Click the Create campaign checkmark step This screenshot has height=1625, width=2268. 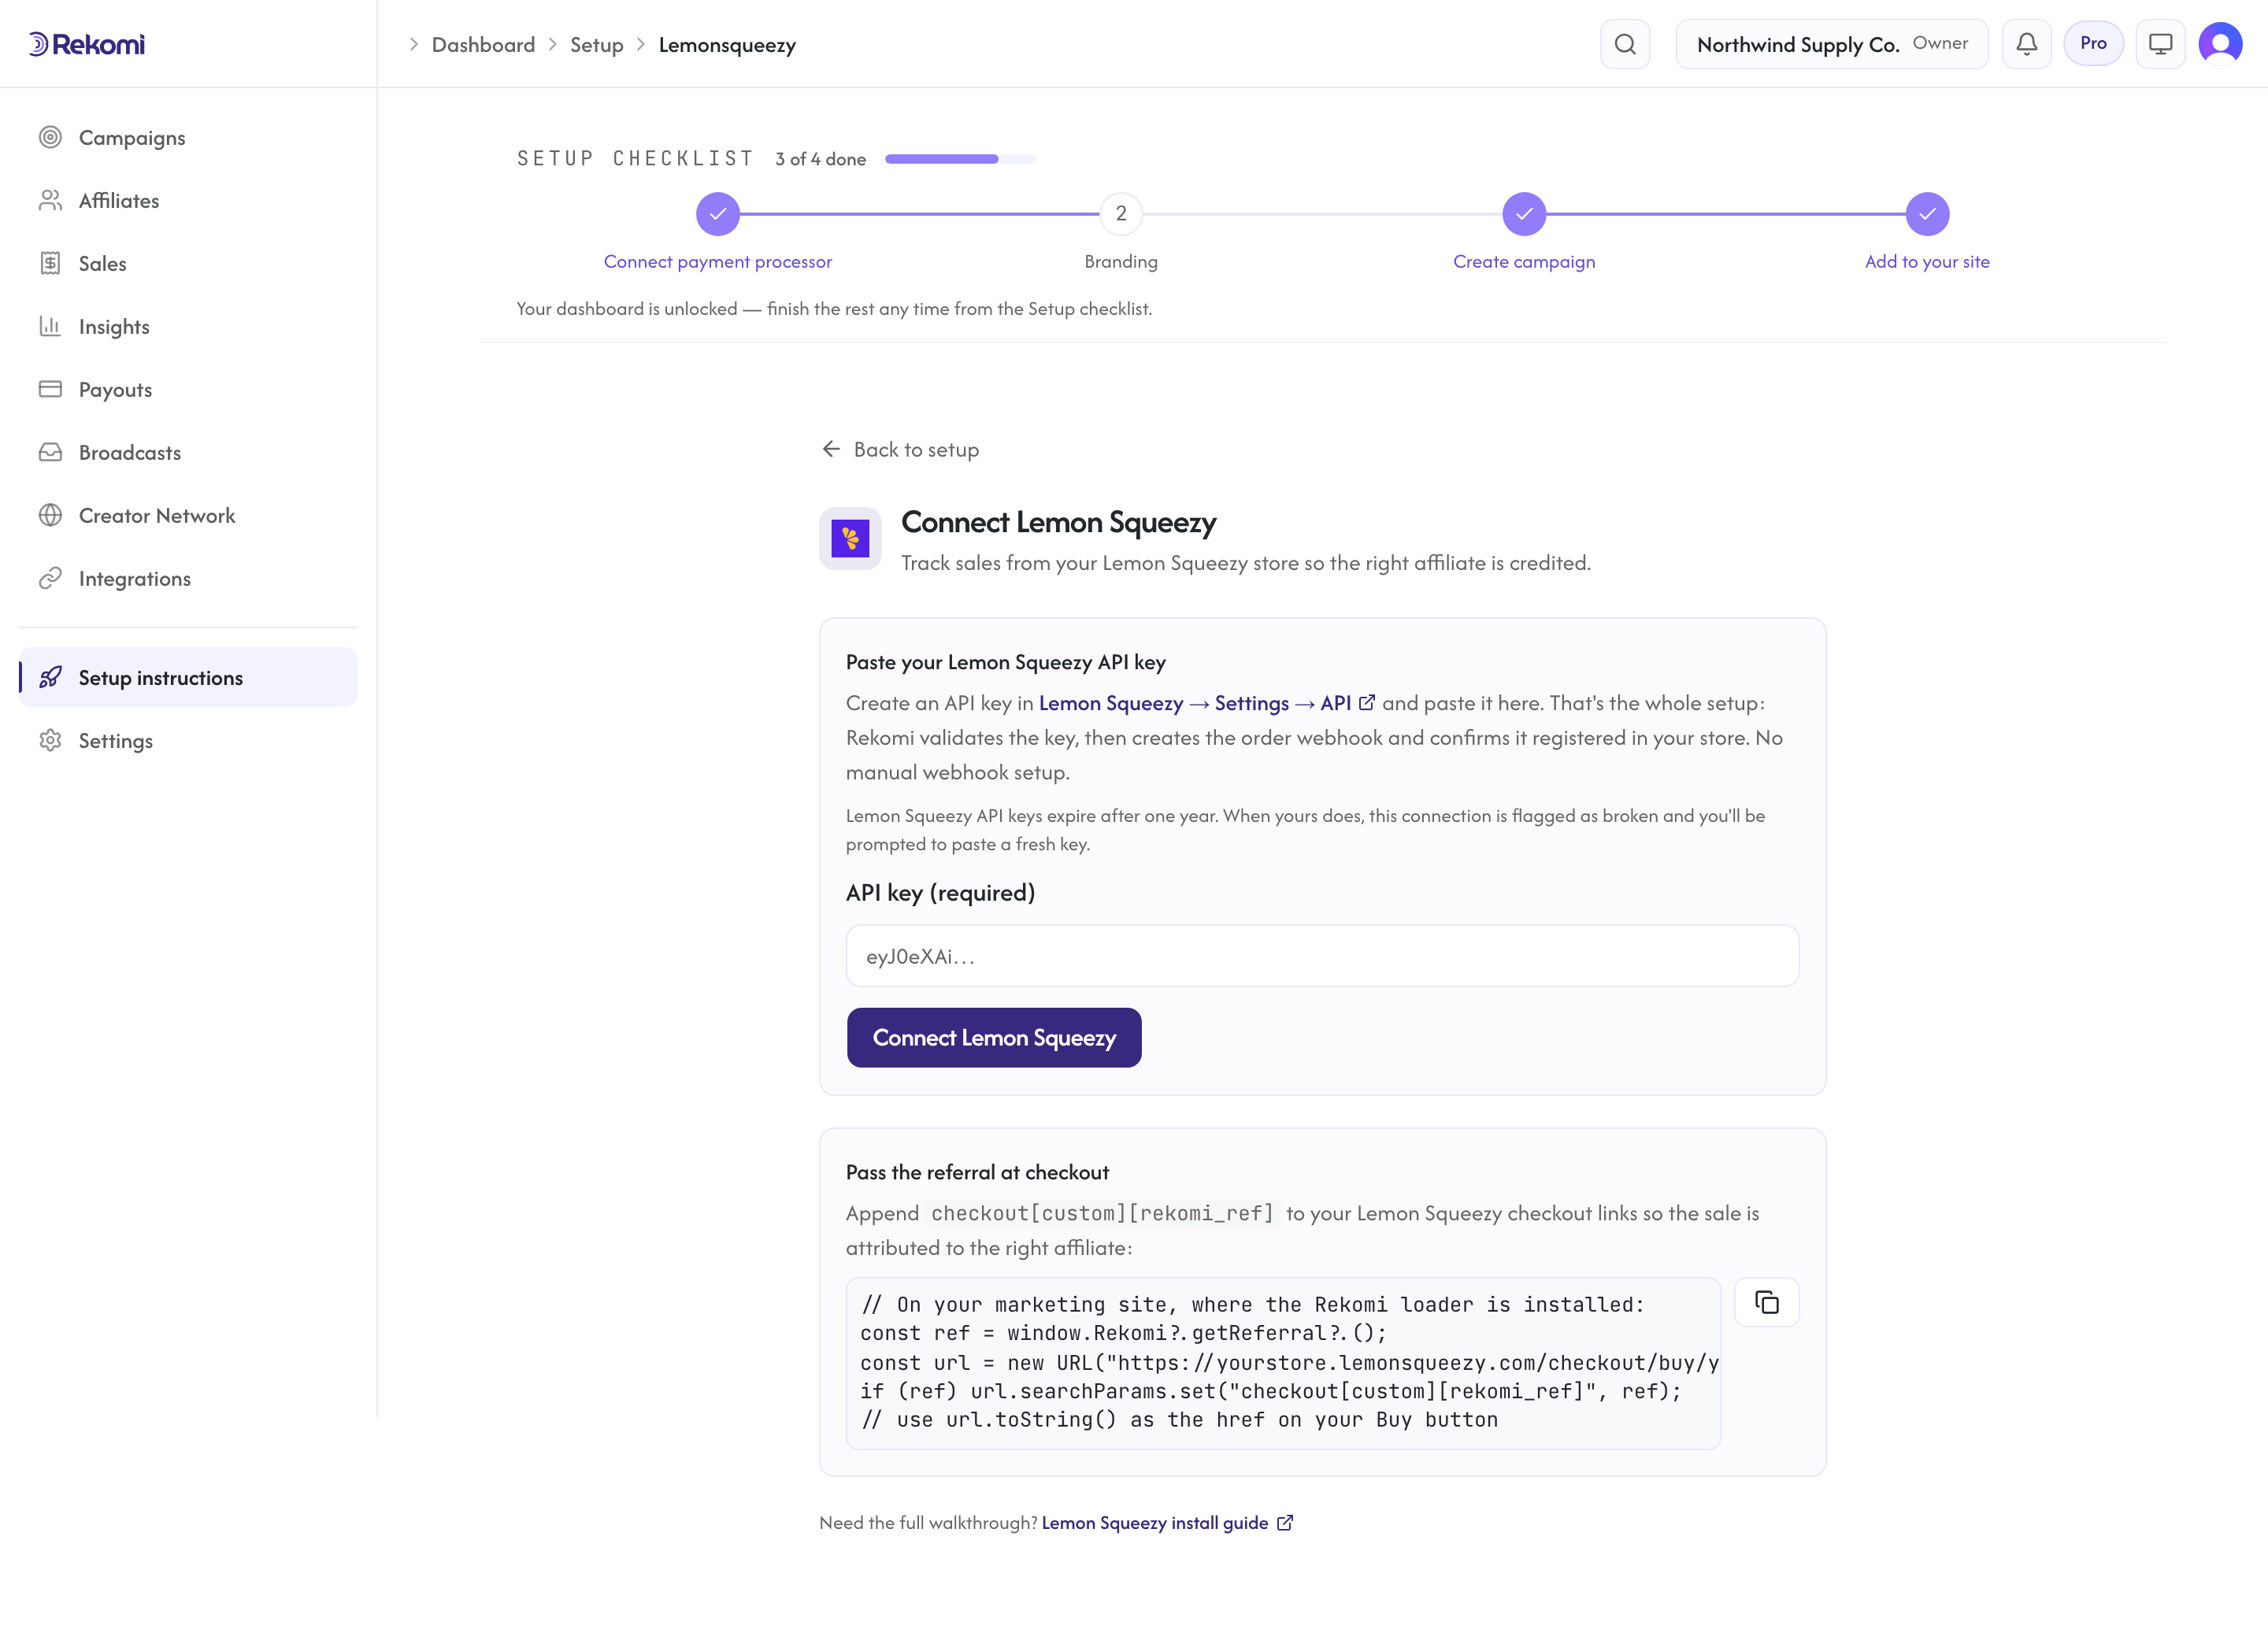point(1524,214)
